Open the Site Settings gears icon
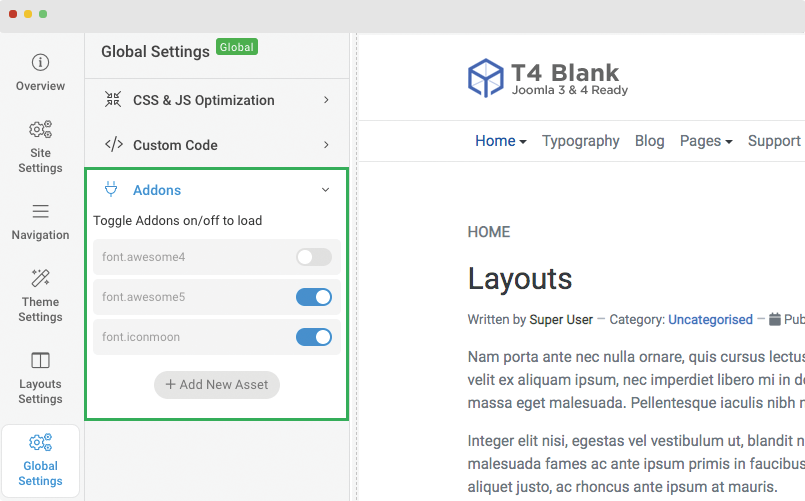The height and width of the screenshot is (501, 805). [x=41, y=129]
